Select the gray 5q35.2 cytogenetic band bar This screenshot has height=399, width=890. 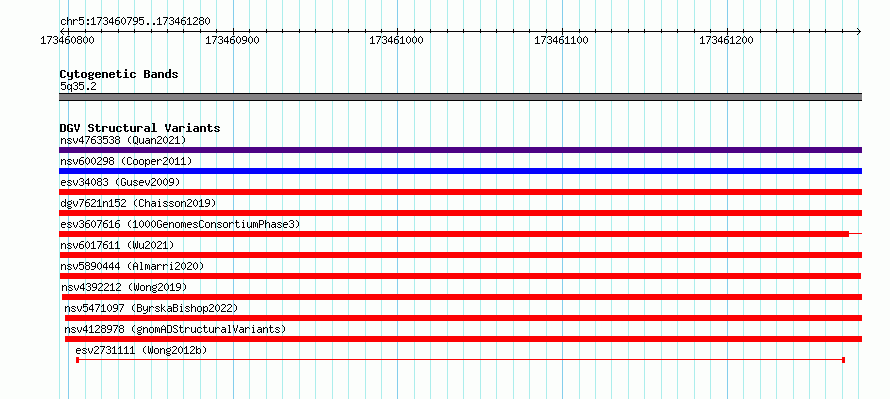[x=460, y=97]
